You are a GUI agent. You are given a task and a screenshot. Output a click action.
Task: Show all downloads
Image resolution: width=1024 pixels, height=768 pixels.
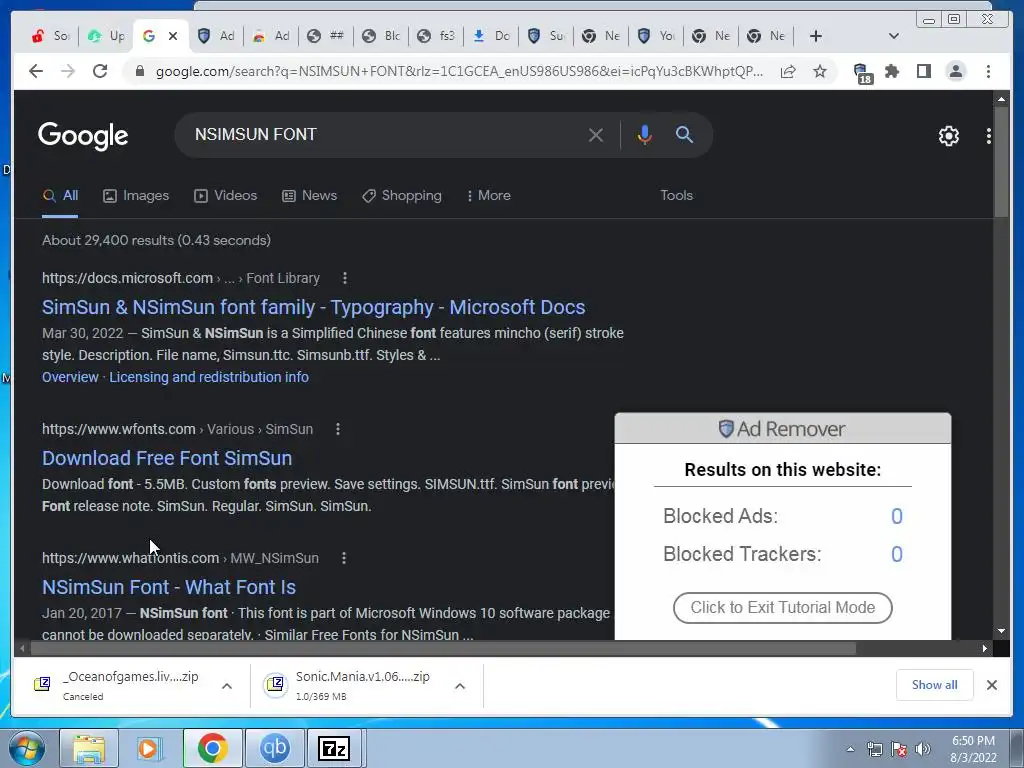coord(935,684)
